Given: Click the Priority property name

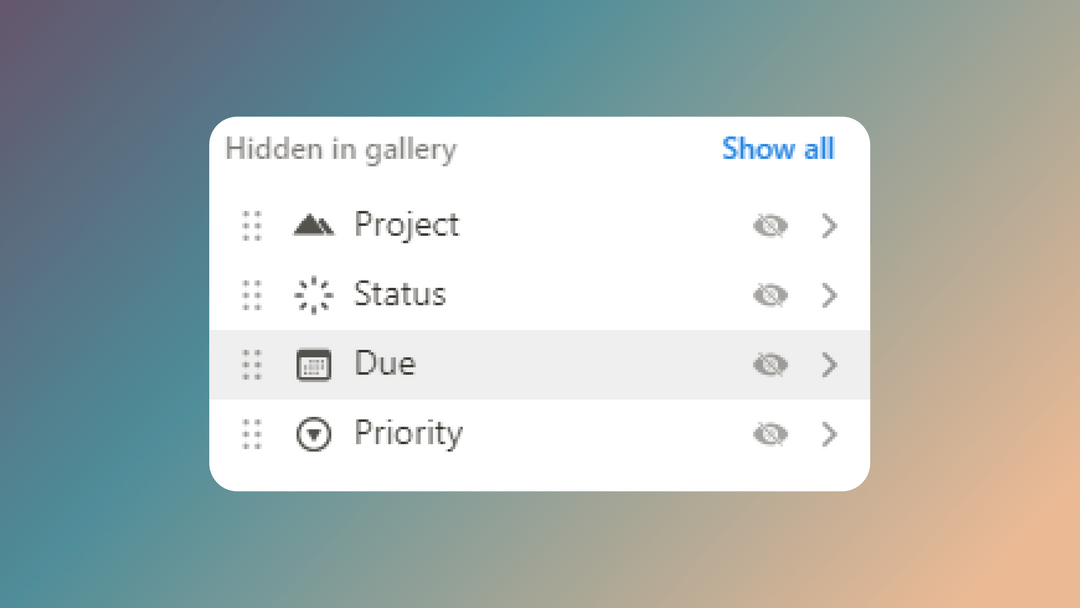Looking at the screenshot, I should 408,434.
